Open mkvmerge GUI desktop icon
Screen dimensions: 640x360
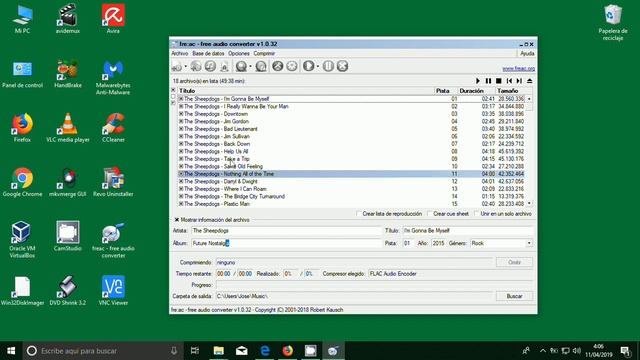pos(68,182)
